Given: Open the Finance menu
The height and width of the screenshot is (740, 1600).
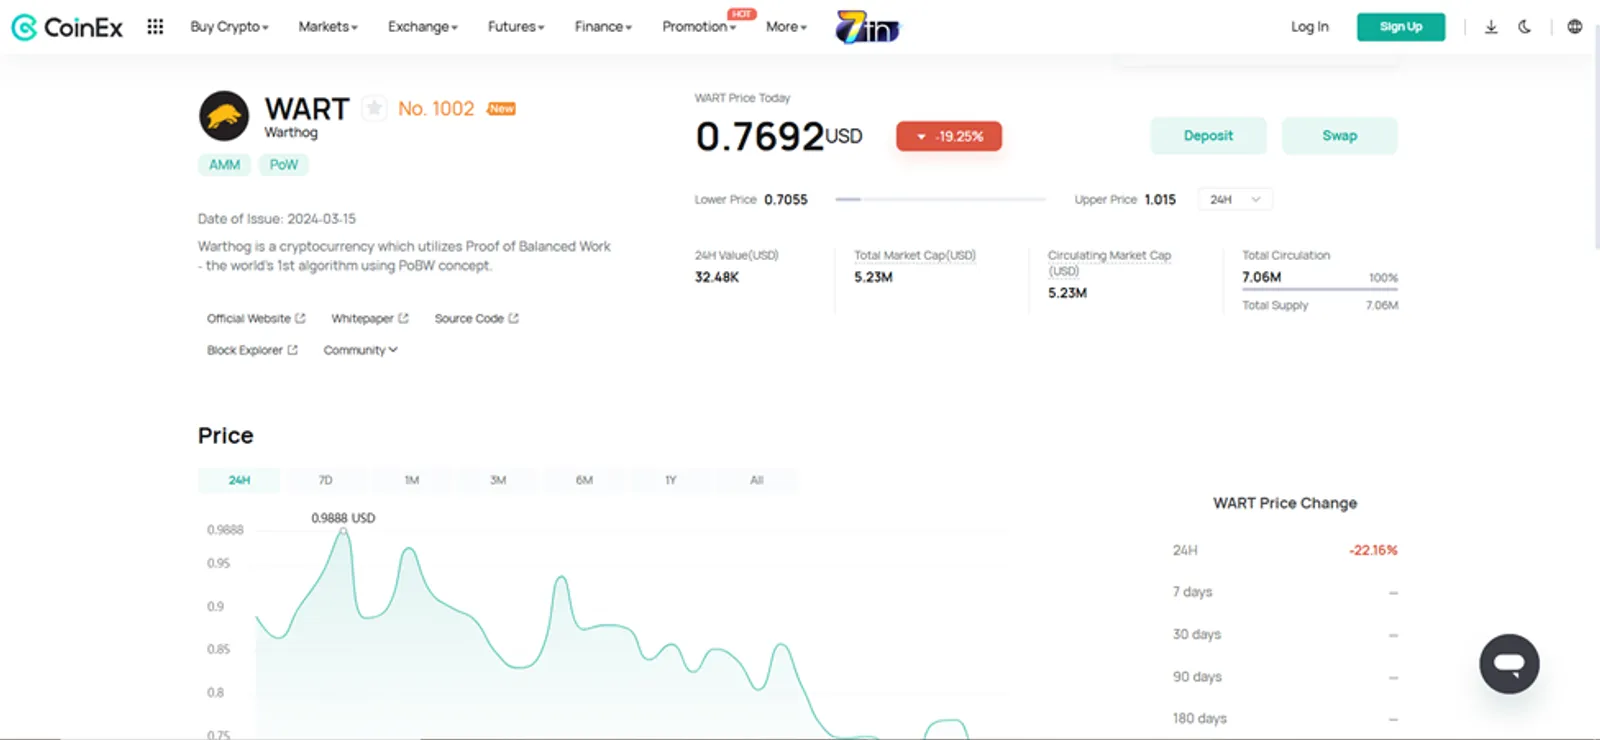Looking at the screenshot, I should (x=603, y=27).
